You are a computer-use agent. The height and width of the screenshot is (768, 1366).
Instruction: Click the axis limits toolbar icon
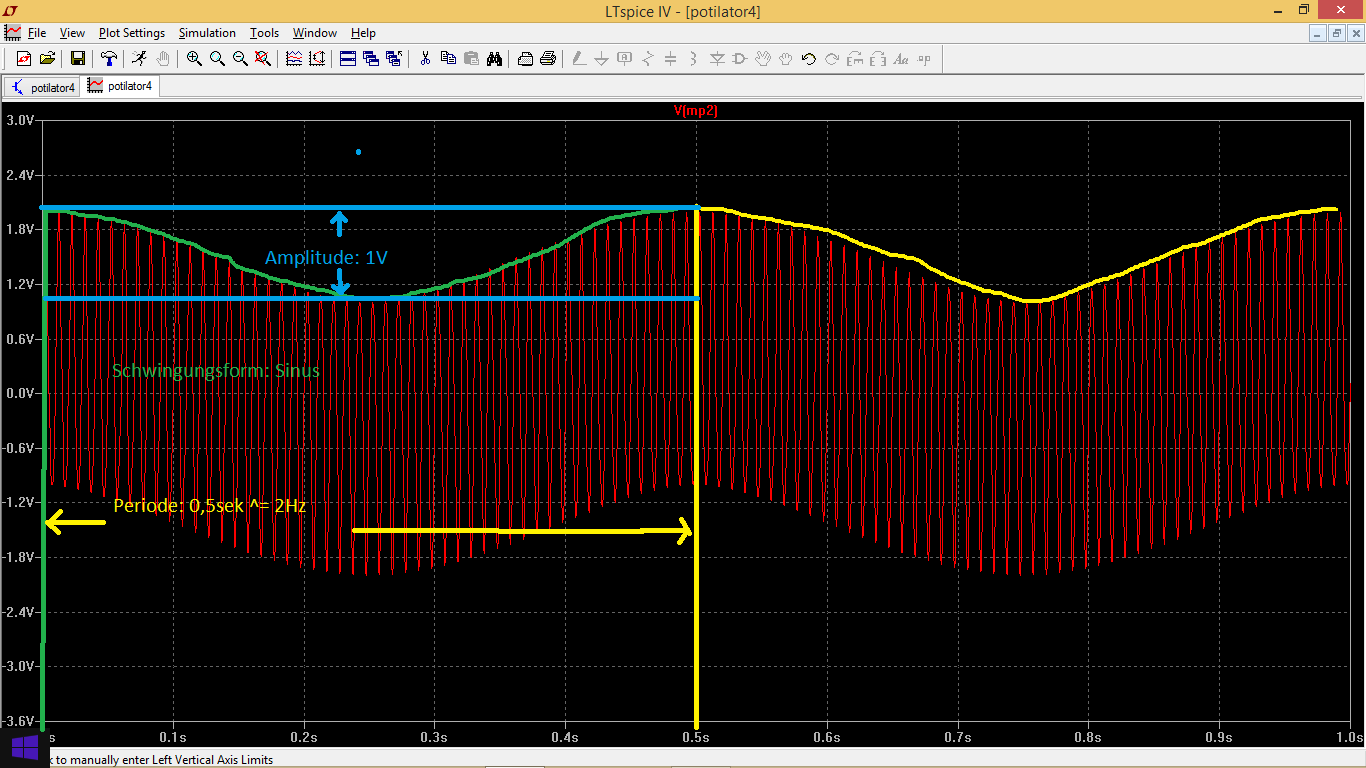coord(317,59)
